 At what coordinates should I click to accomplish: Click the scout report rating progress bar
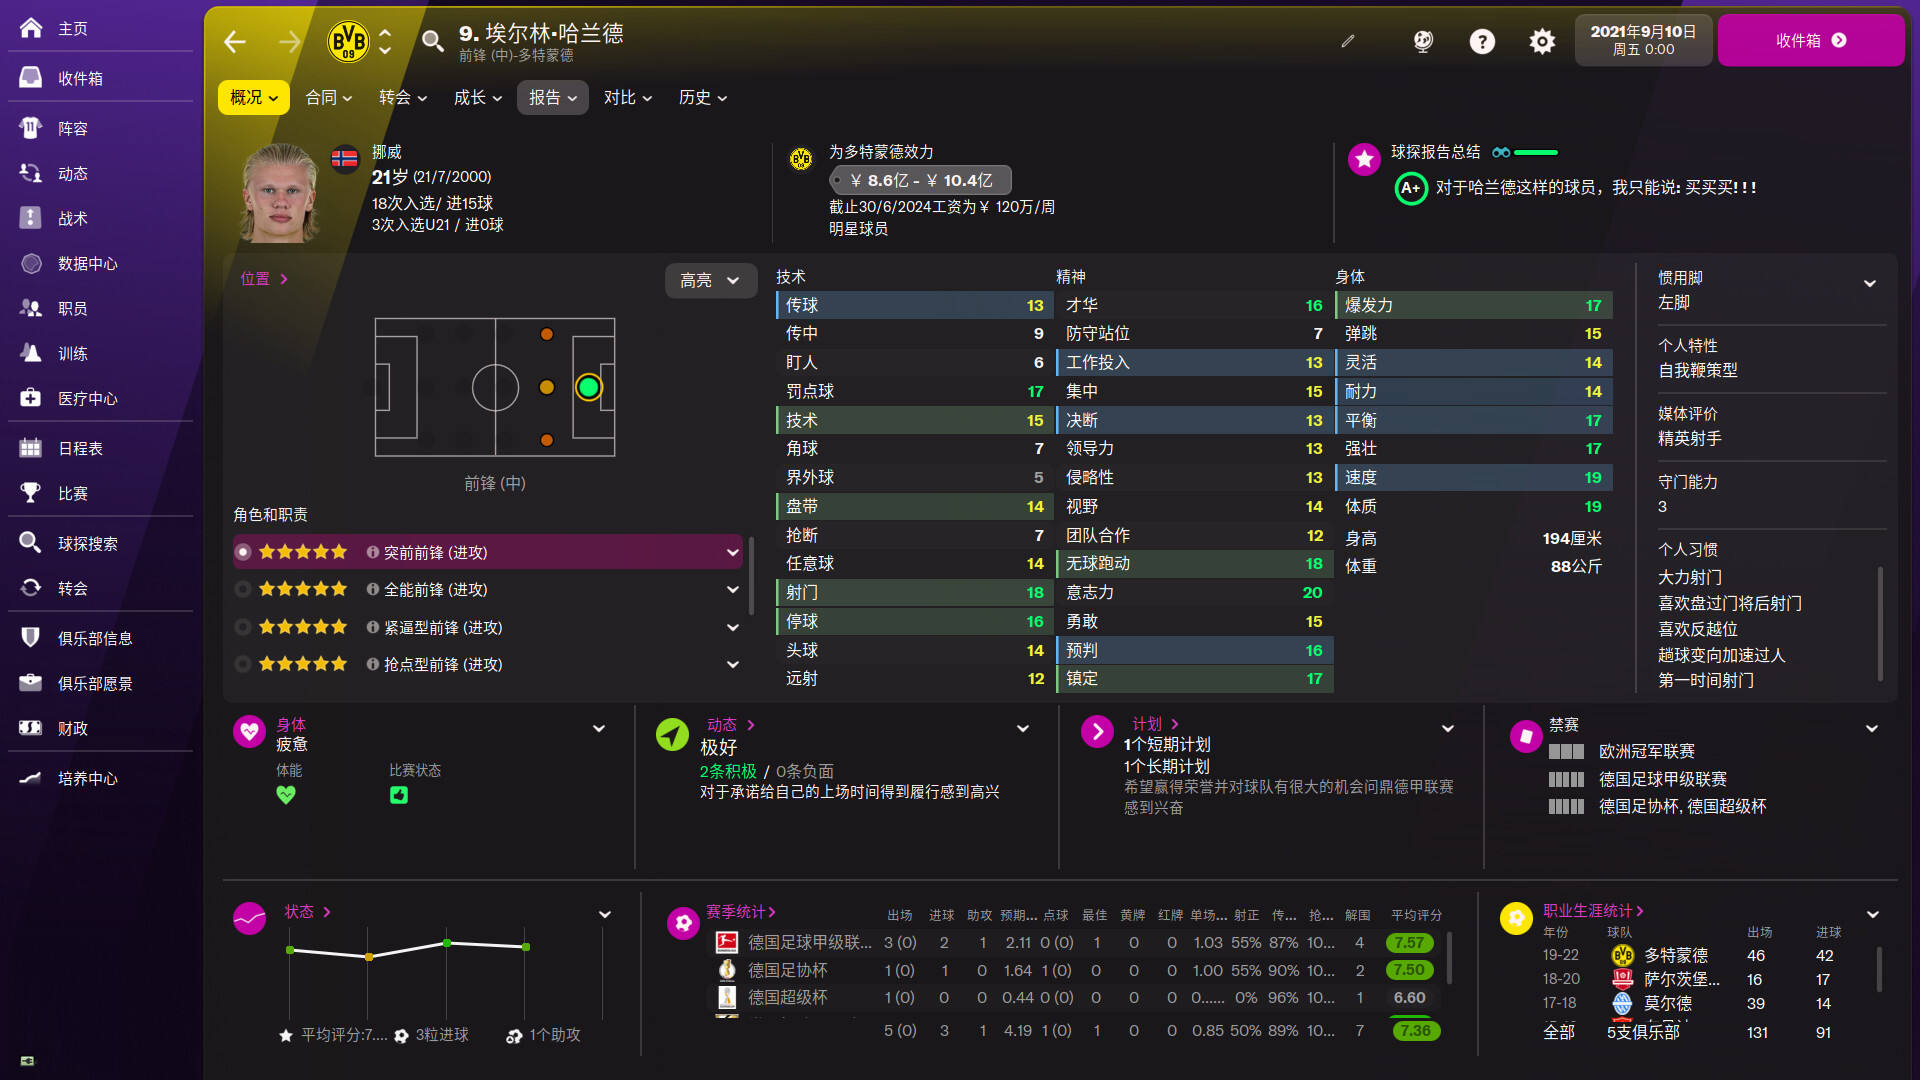[x=1537, y=152]
